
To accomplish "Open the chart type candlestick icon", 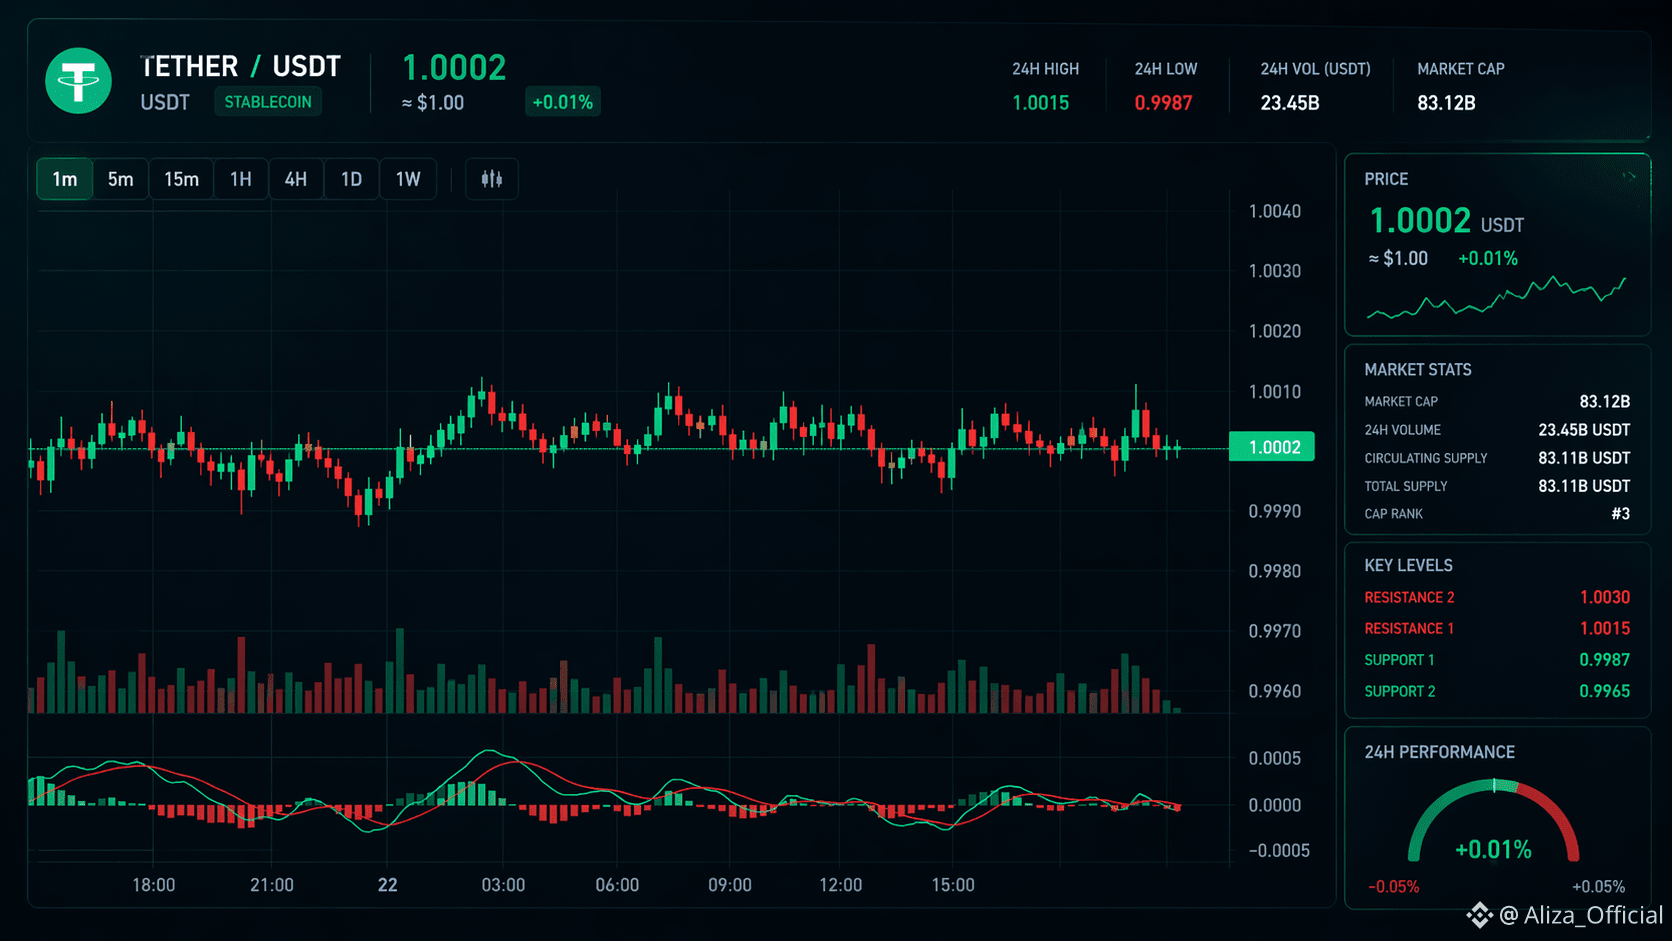I will [x=491, y=179].
